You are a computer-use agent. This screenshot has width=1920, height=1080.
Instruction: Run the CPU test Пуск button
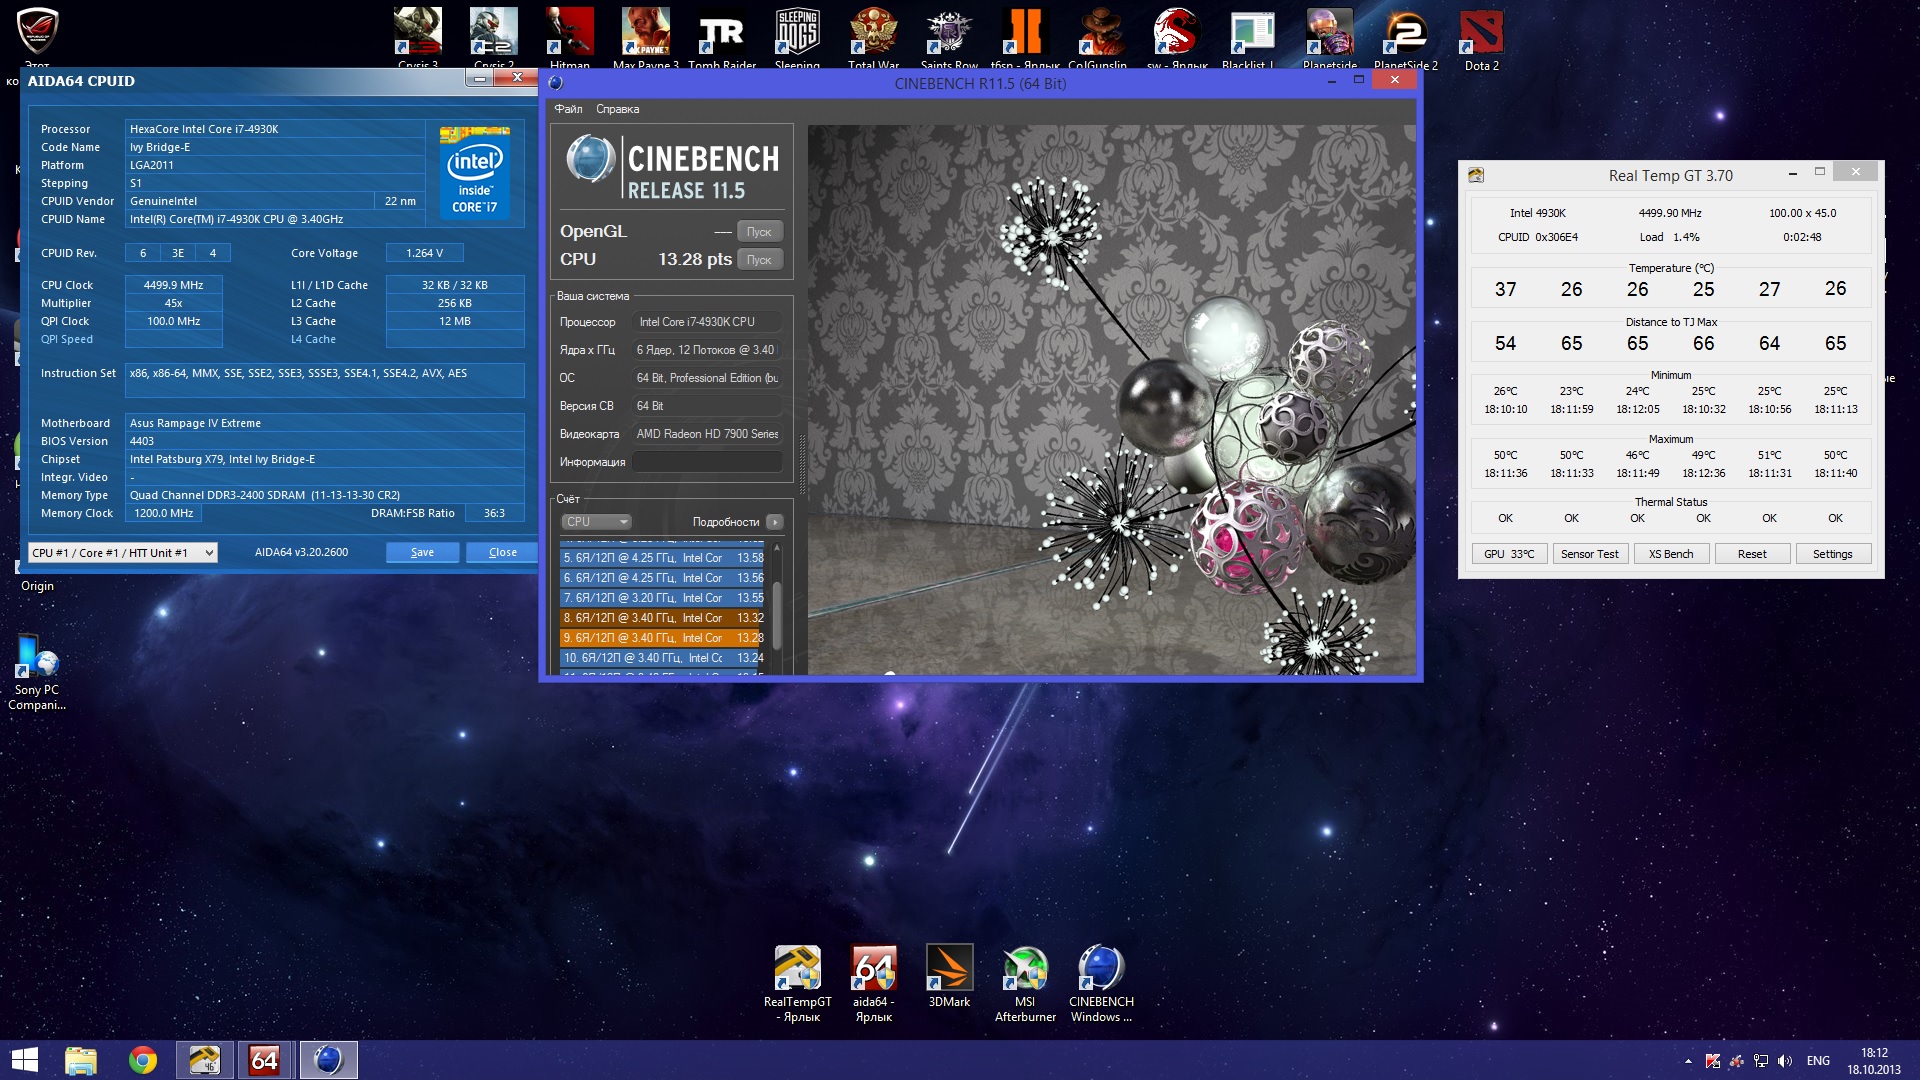[759, 260]
